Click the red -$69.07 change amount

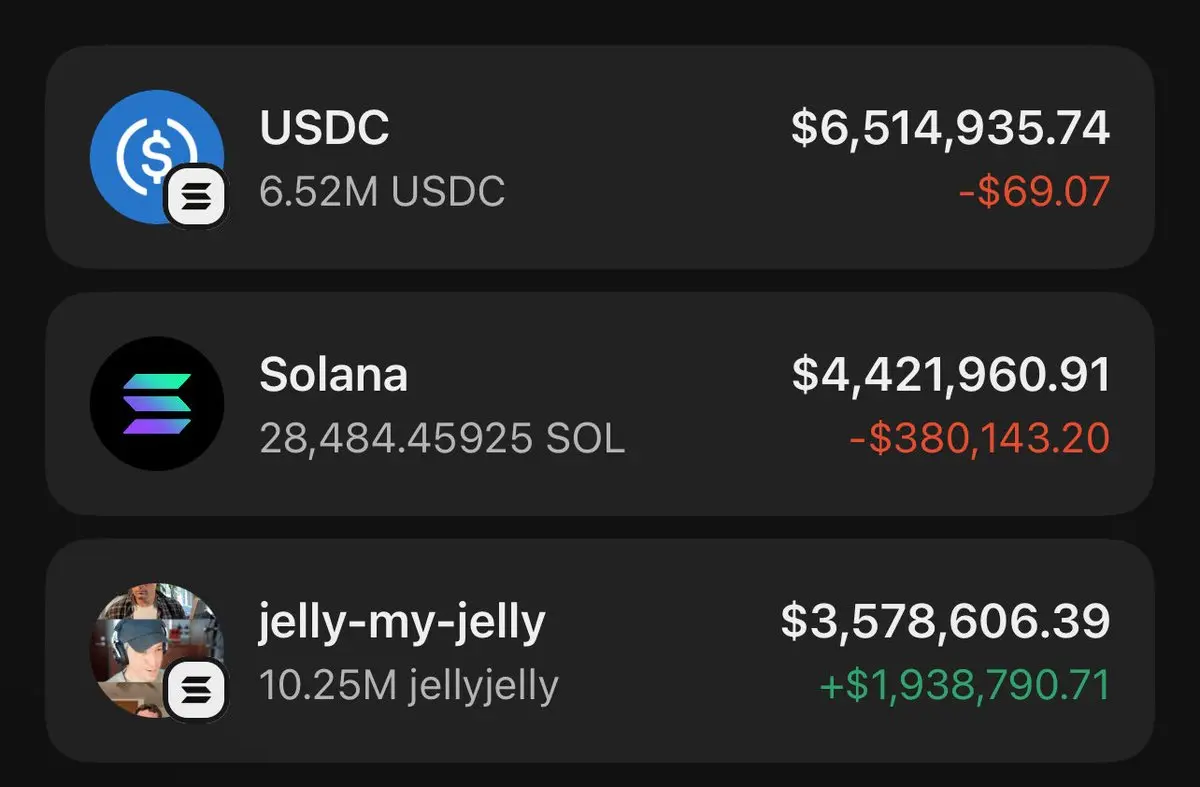pos(1034,191)
